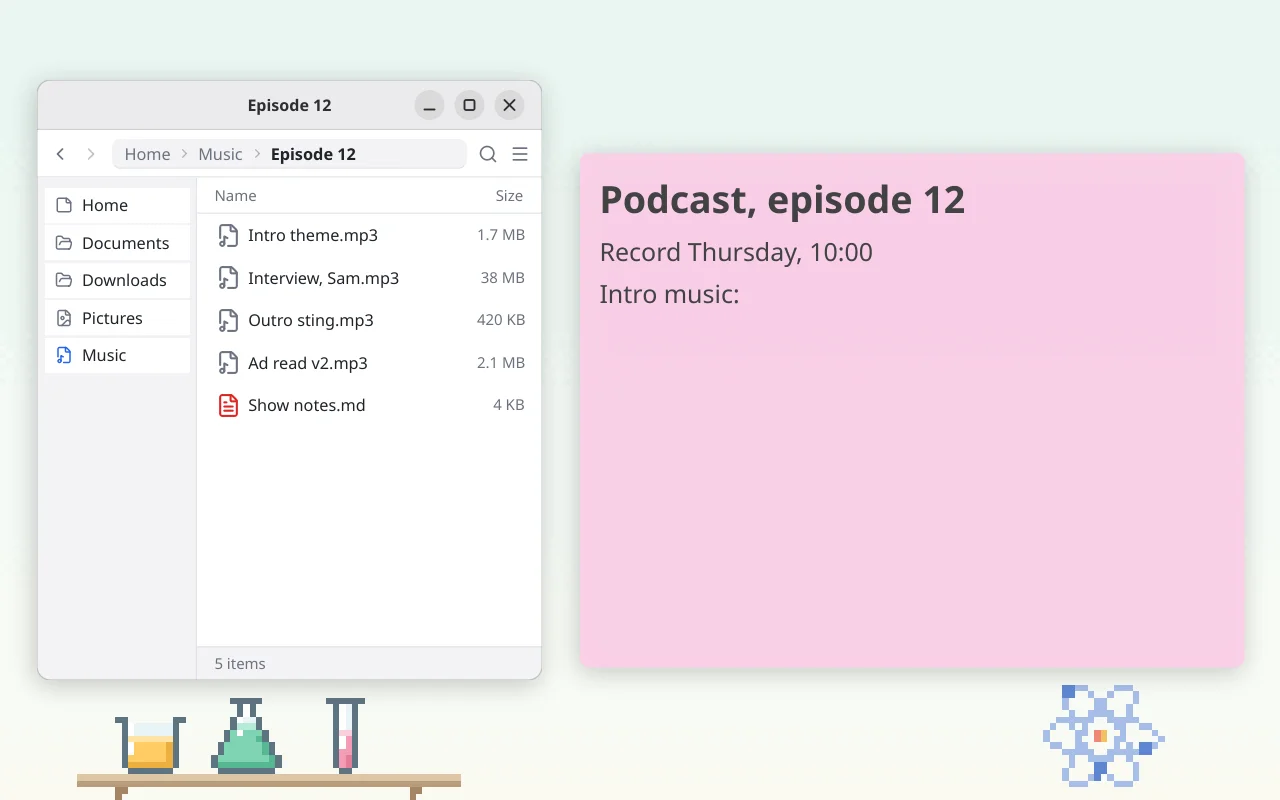Sort files by the Size column
The height and width of the screenshot is (800, 1280).
(x=509, y=196)
